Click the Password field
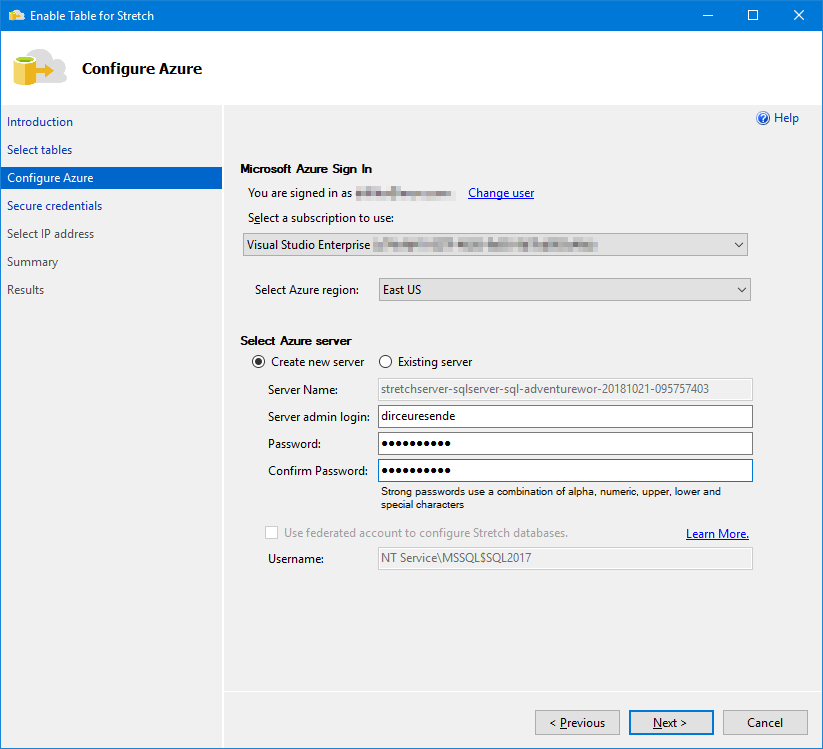823x749 pixels. [565, 444]
